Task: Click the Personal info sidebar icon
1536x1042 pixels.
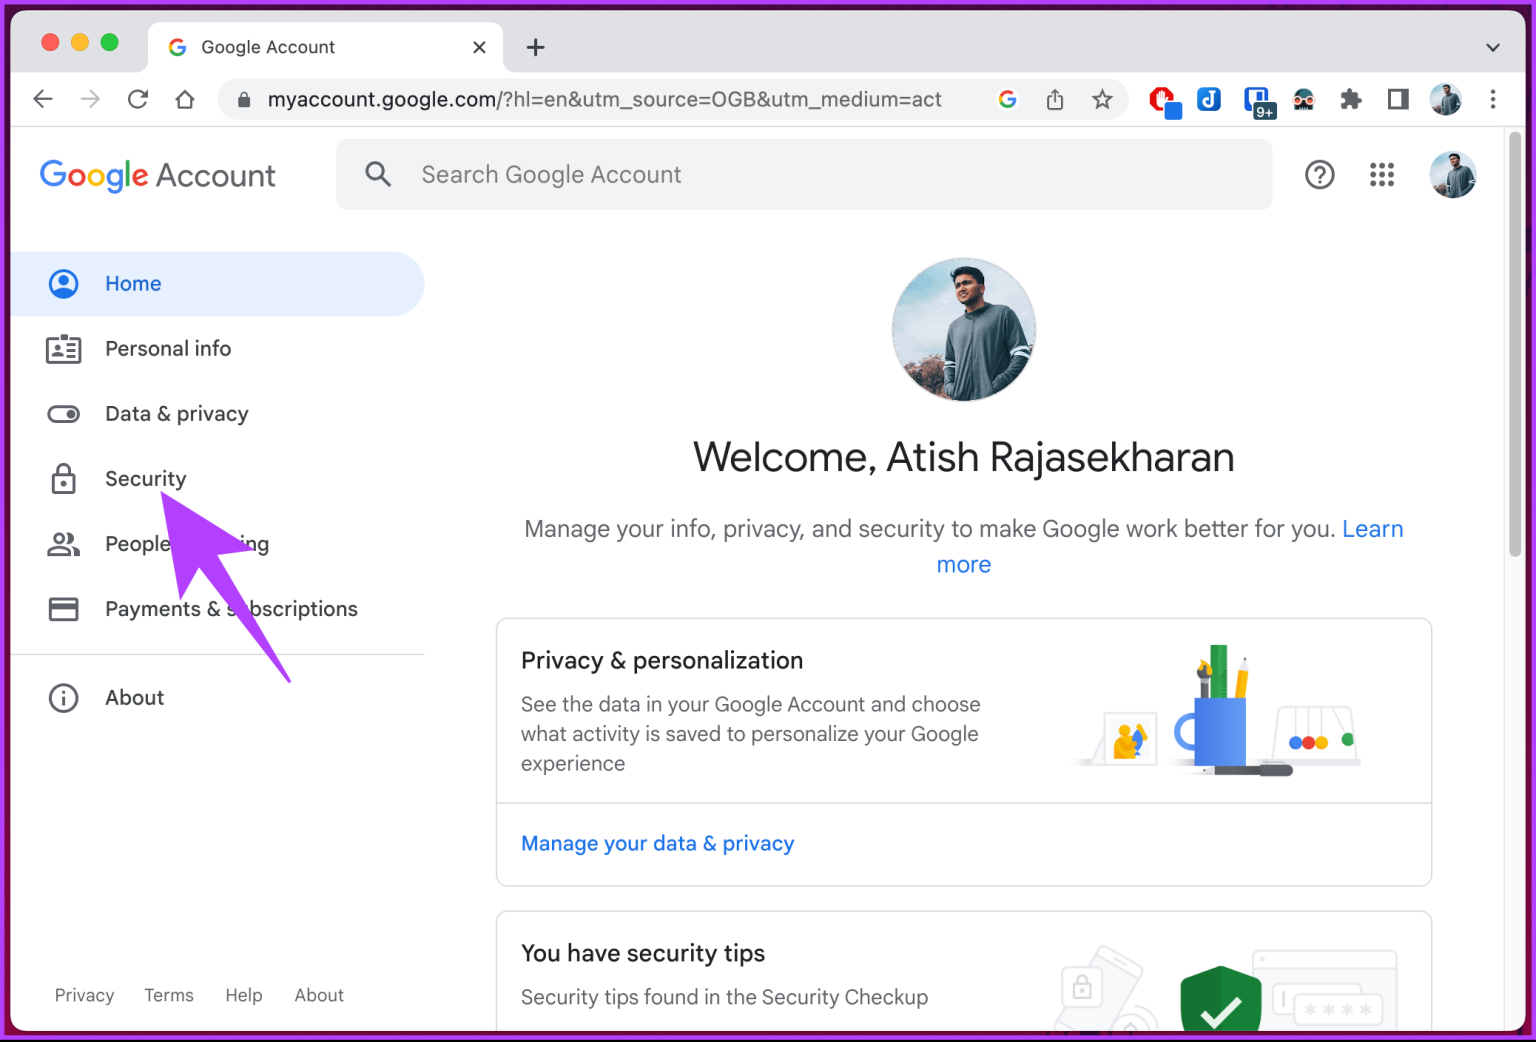Action: (63, 348)
